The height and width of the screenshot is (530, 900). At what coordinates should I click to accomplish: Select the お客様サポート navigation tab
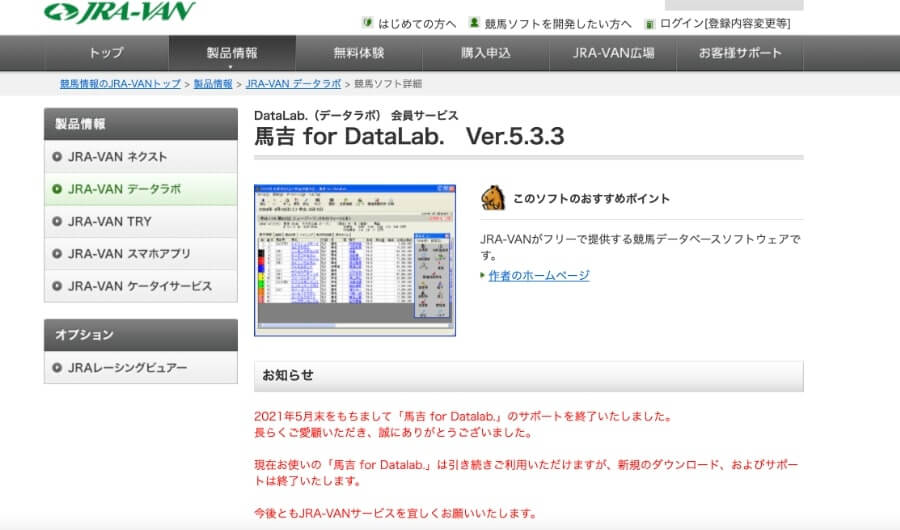coord(740,53)
